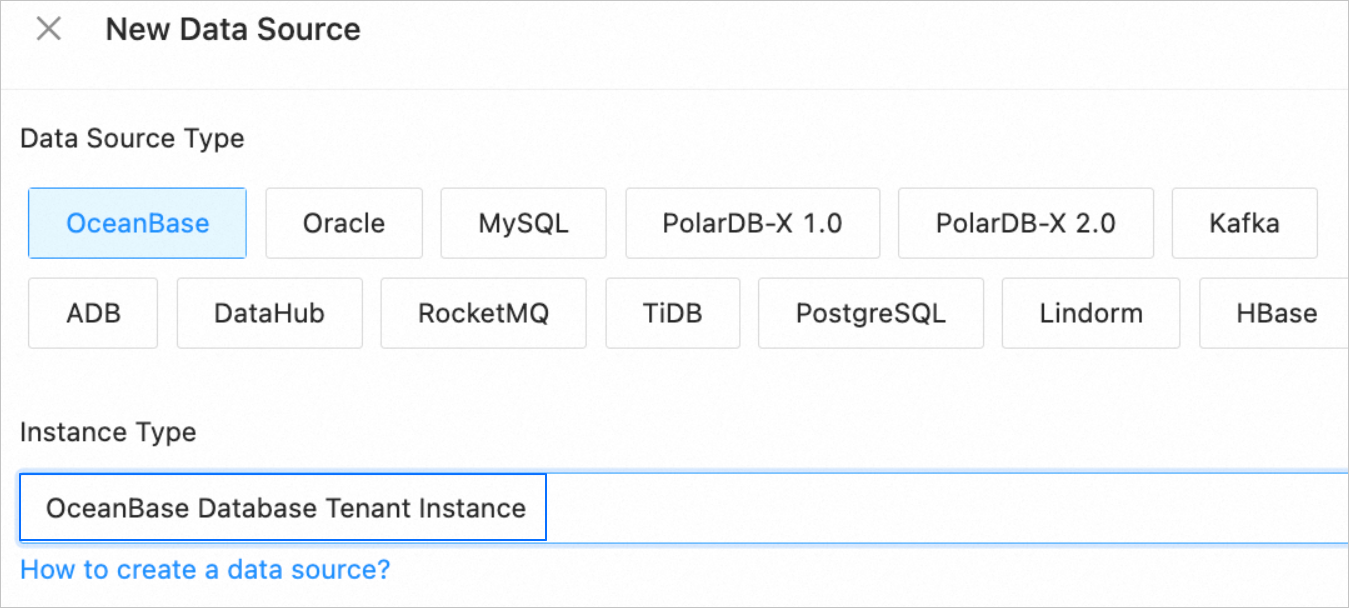Close the New Data Source panel
Screen dimensions: 1349x608
tap(48, 30)
